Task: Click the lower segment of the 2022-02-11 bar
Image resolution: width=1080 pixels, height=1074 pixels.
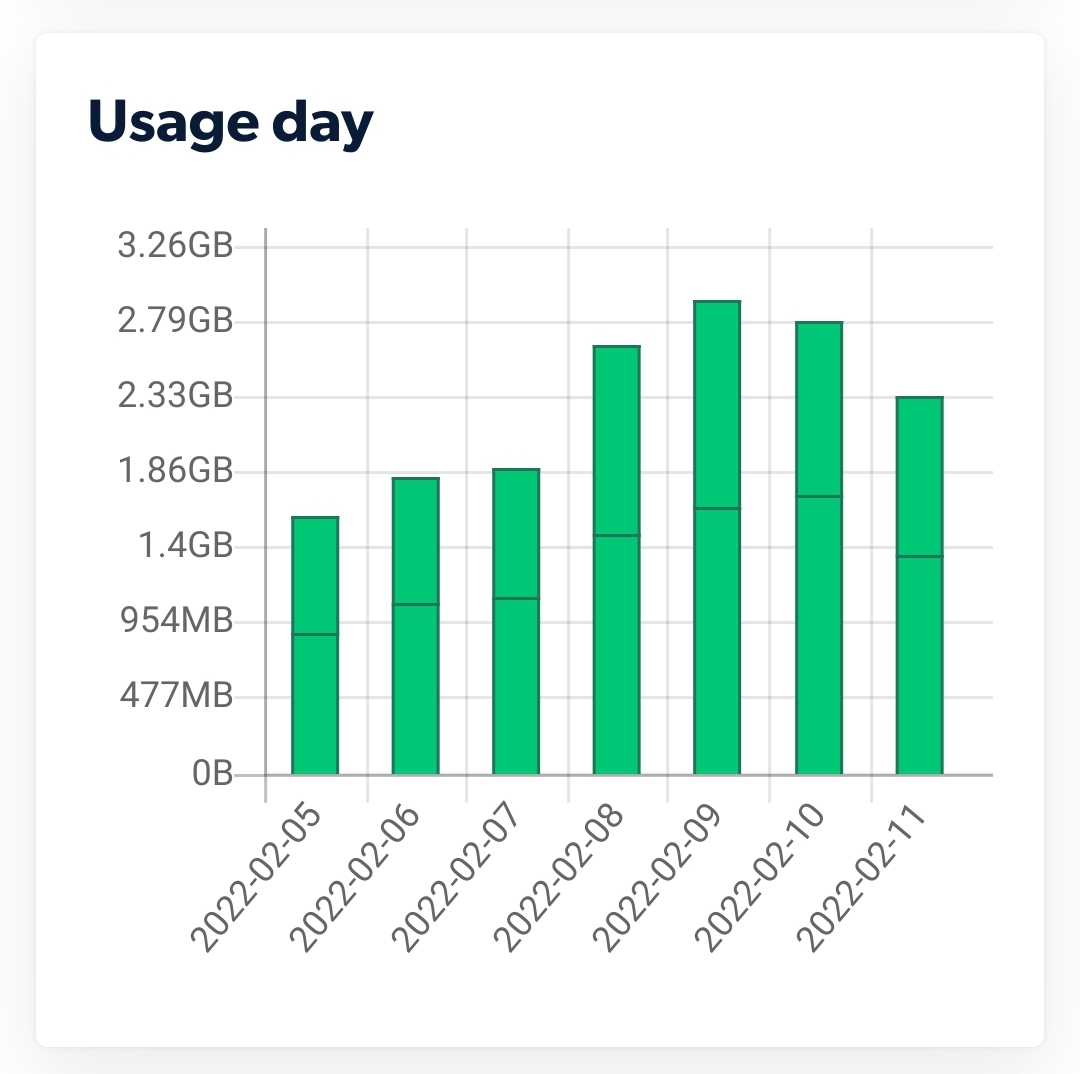Action: coord(920,665)
